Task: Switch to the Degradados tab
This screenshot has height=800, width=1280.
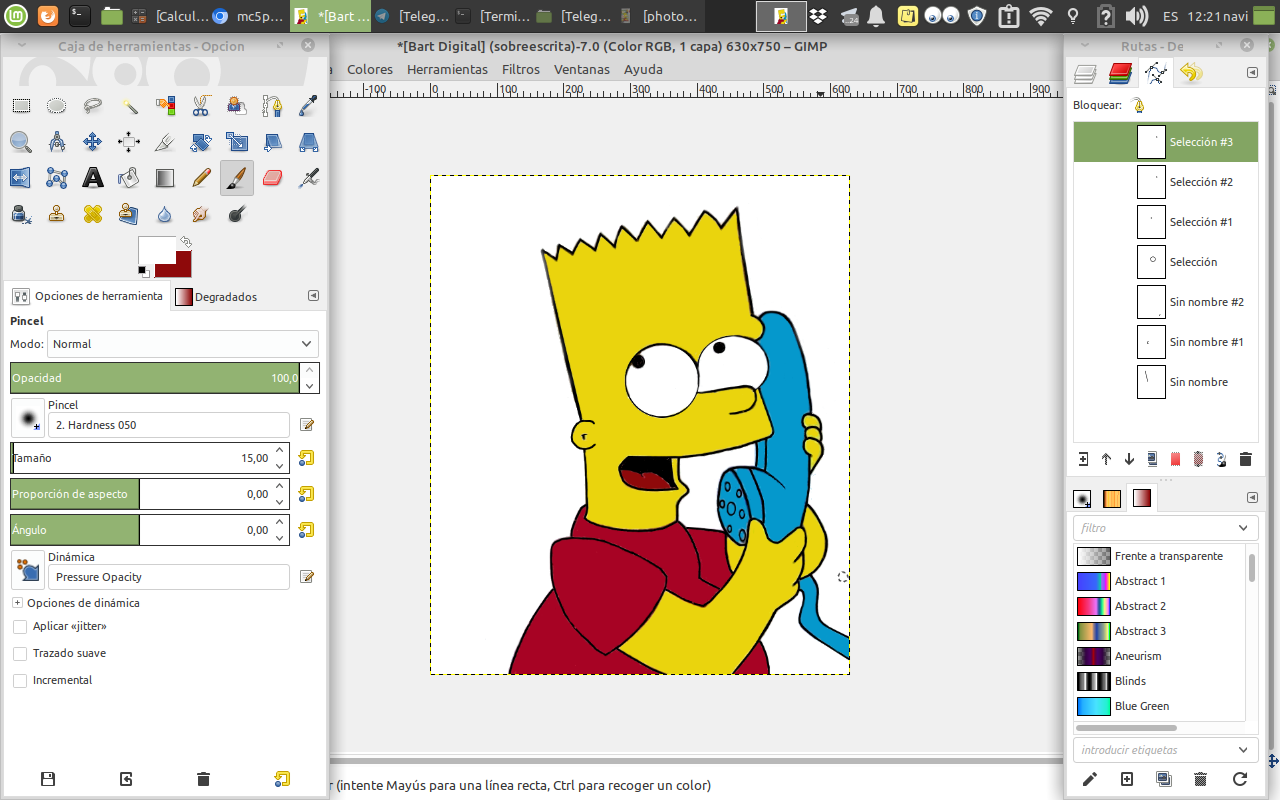Action: click(x=216, y=297)
